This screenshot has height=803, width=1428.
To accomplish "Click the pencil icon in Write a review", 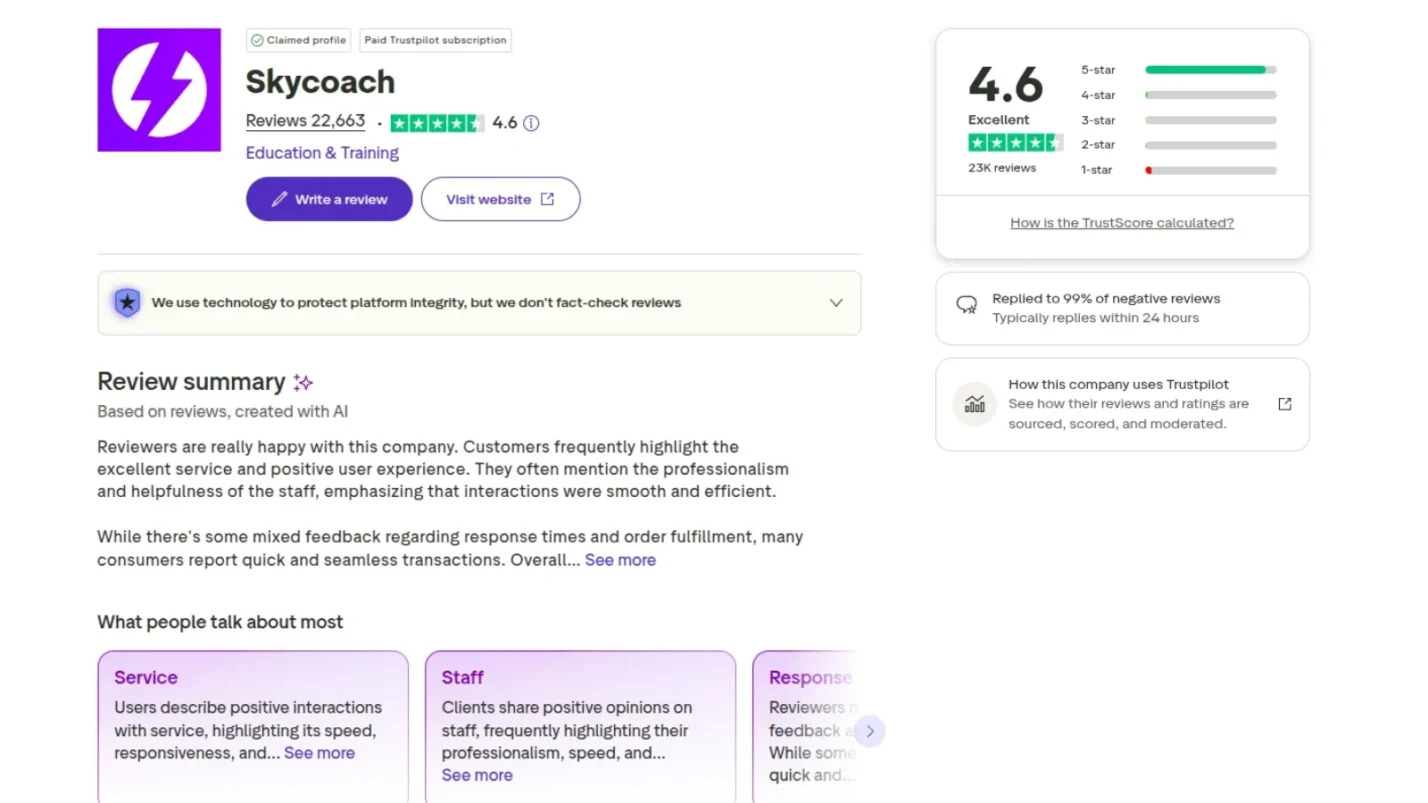I will (280, 199).
